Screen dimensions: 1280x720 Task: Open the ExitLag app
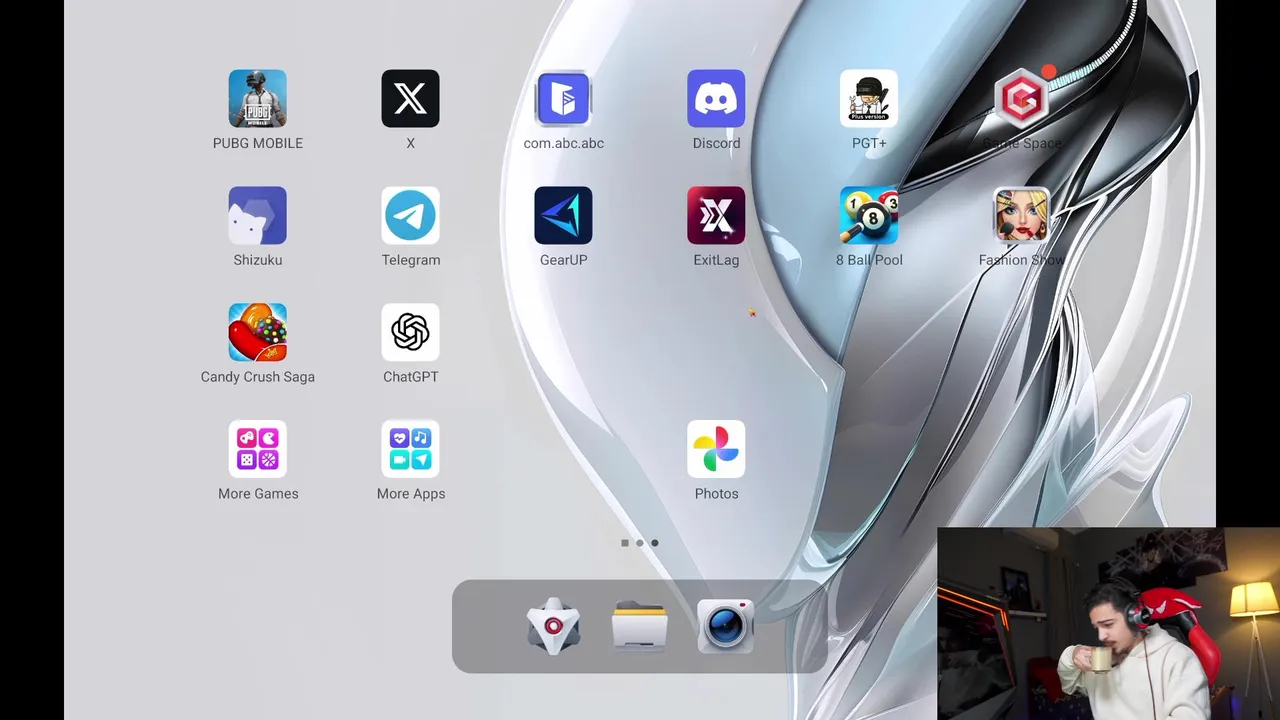click(x=716, y=215)
